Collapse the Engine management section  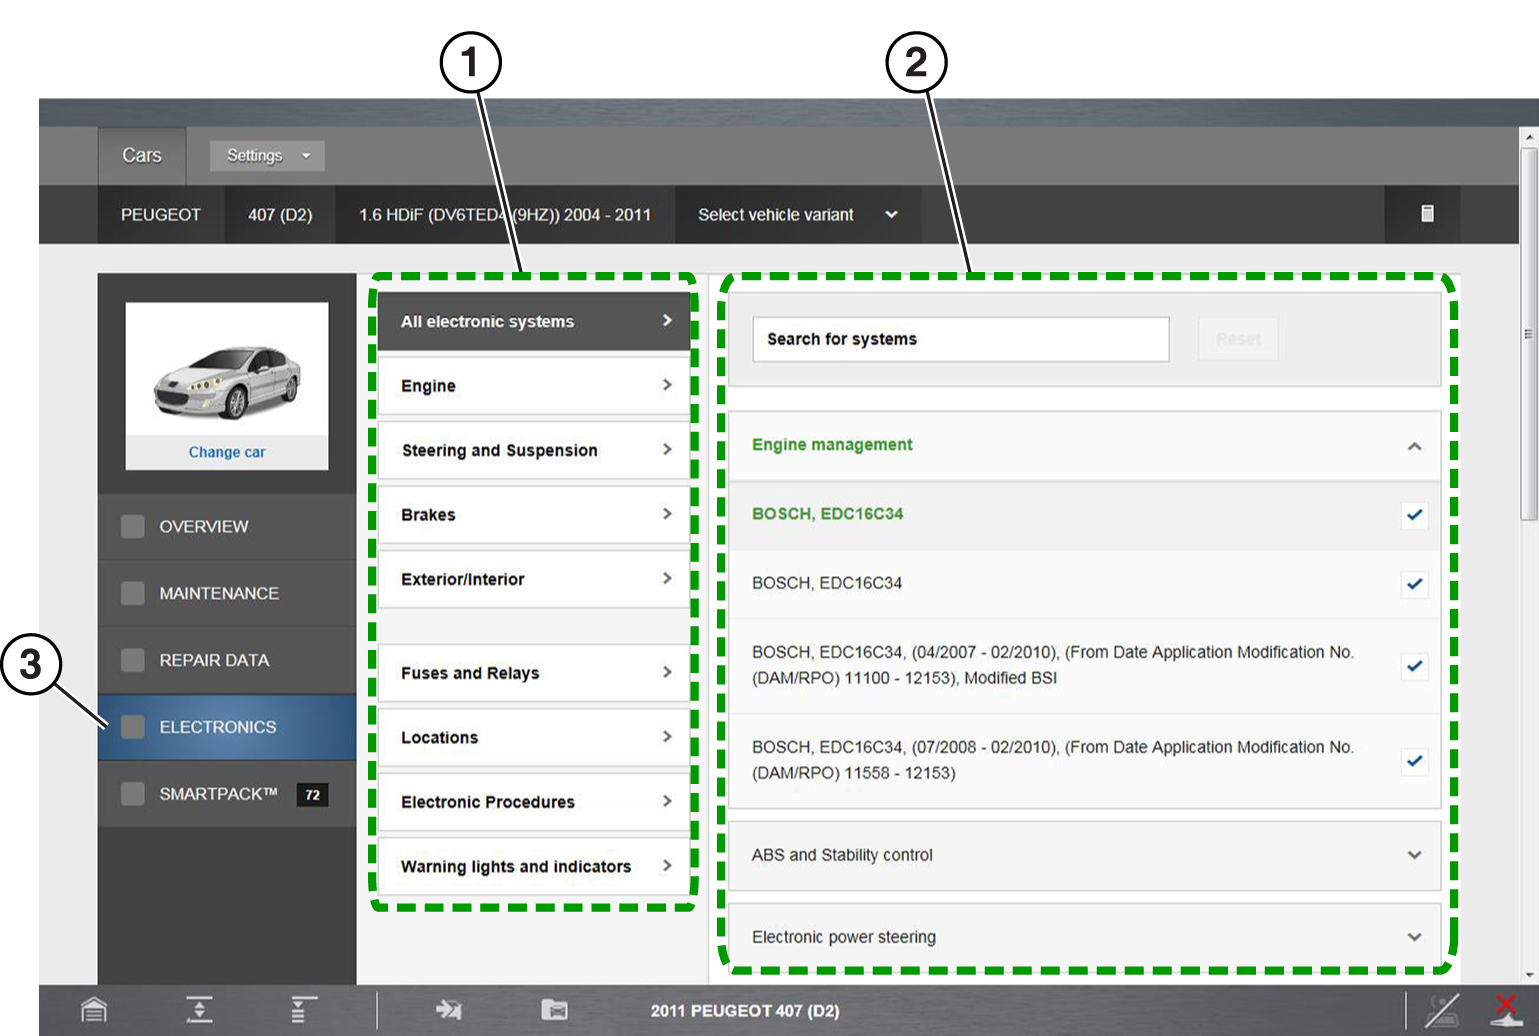(1414, 446)
